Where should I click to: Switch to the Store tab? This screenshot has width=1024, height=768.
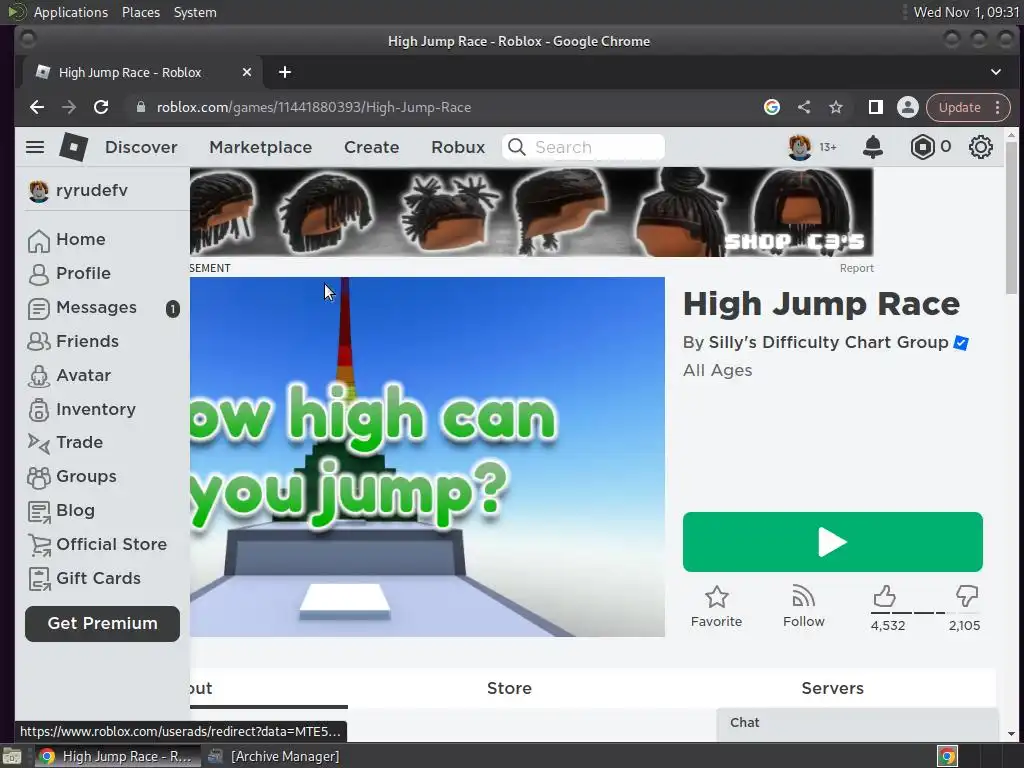[x=509, y=688]
